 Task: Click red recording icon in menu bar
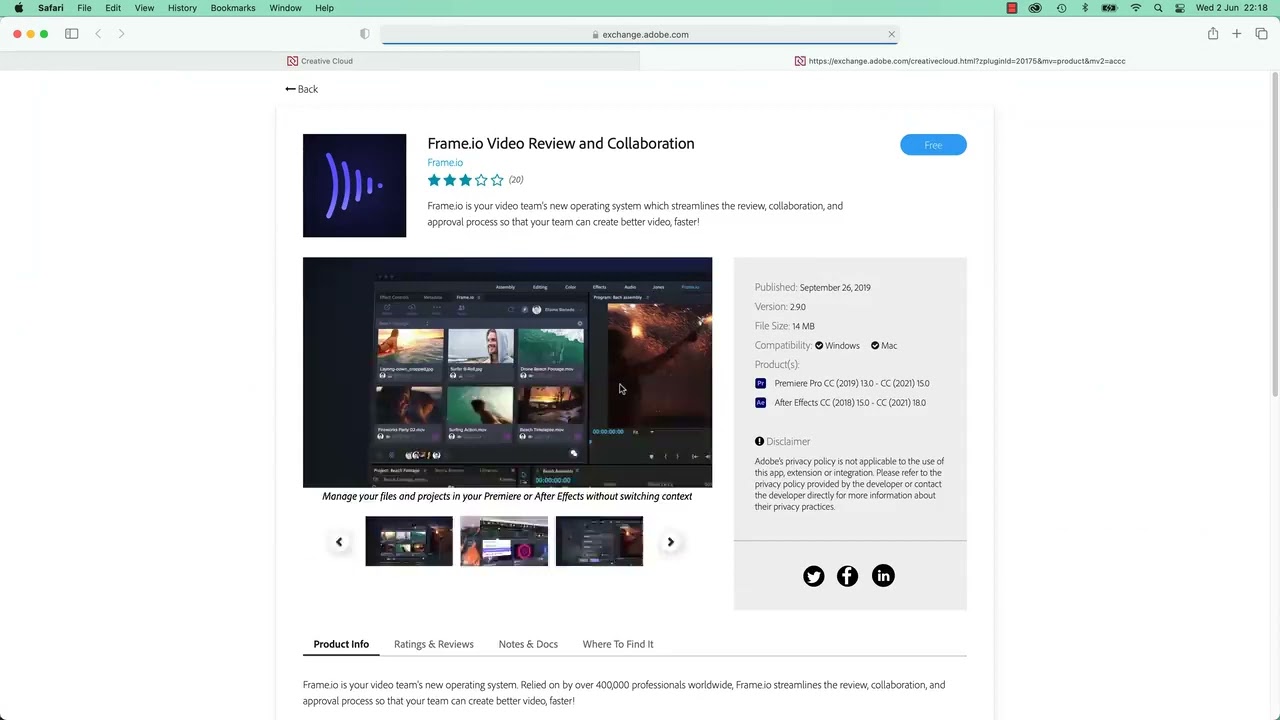1012,8
